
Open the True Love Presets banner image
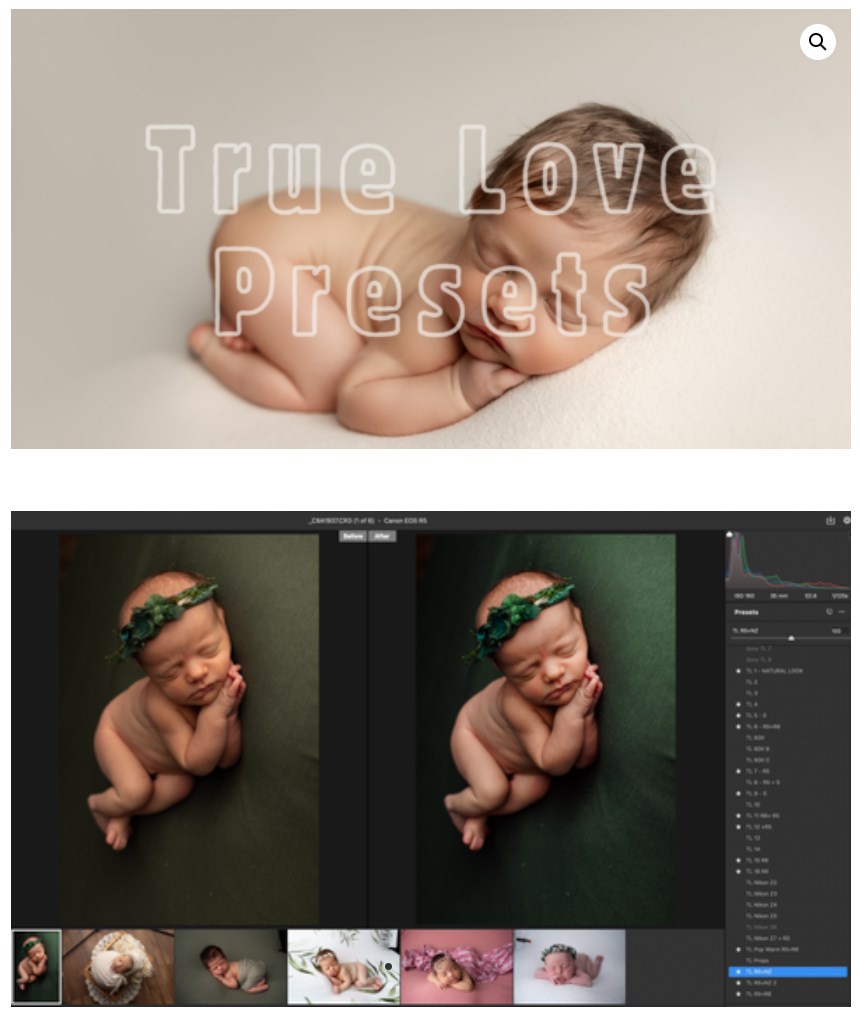pyautogui.click(x=430, y=229)
